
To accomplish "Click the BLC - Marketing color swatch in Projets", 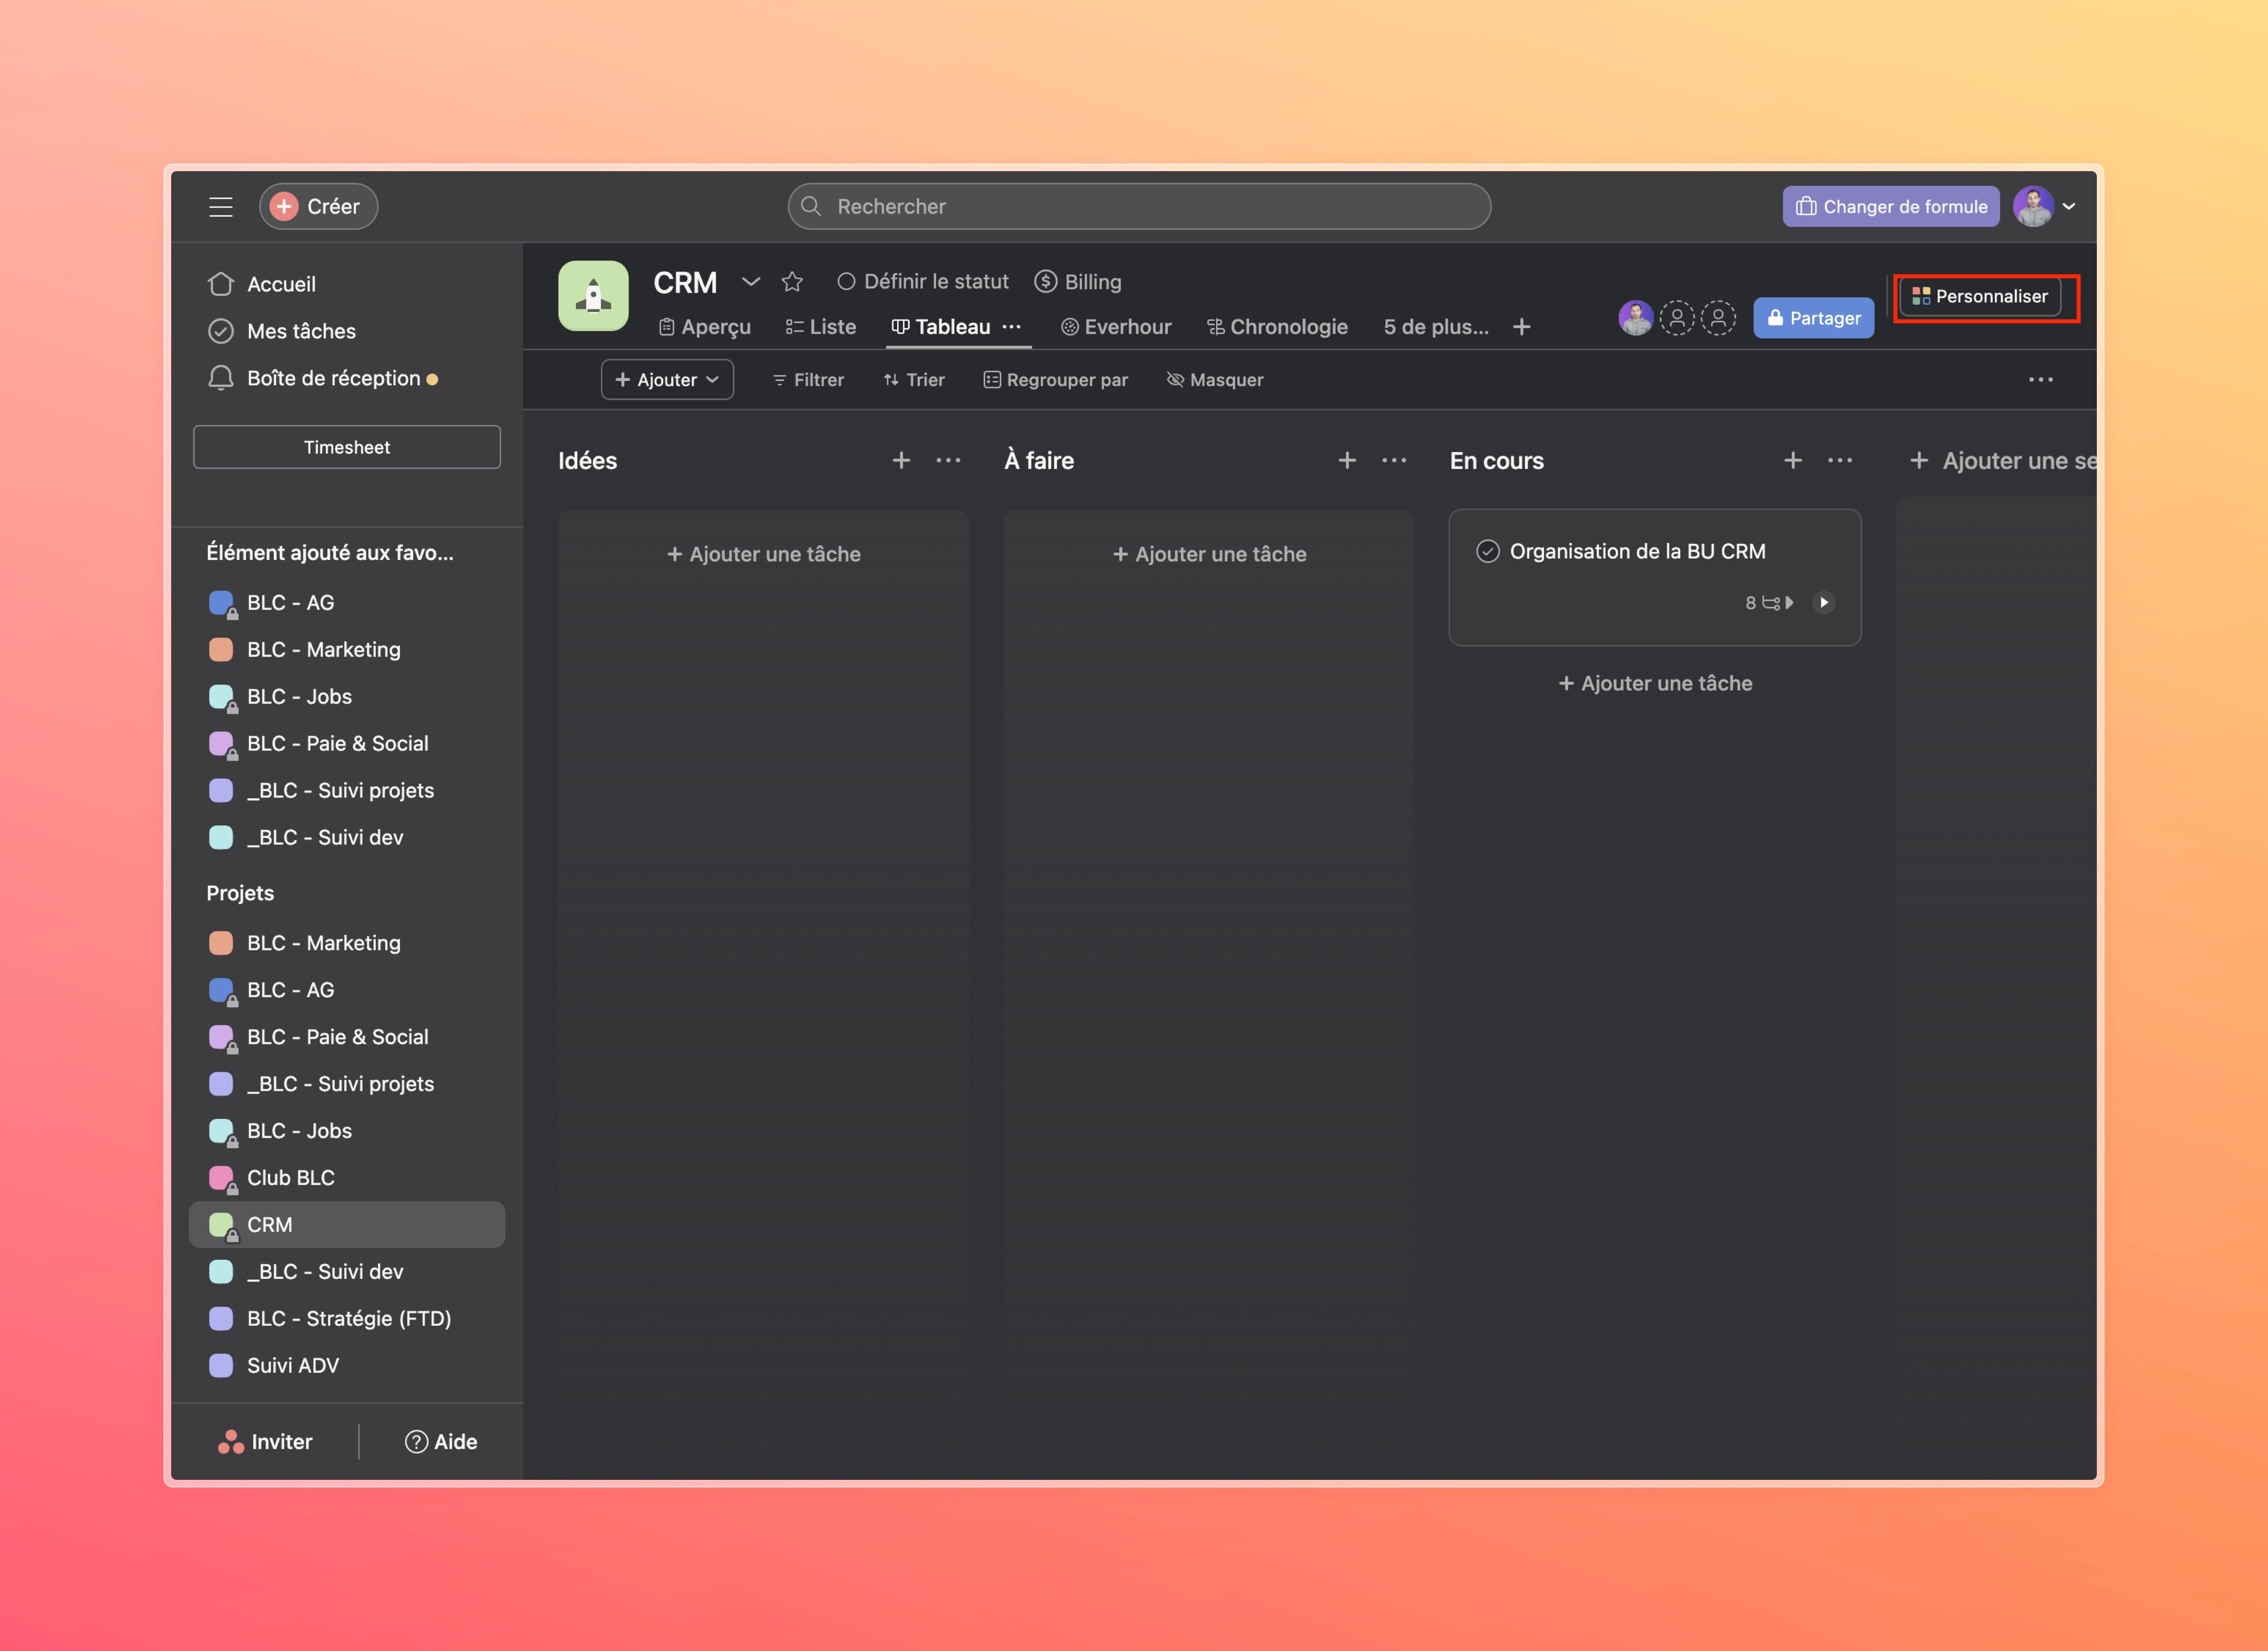I will click(x=221, y=943).
